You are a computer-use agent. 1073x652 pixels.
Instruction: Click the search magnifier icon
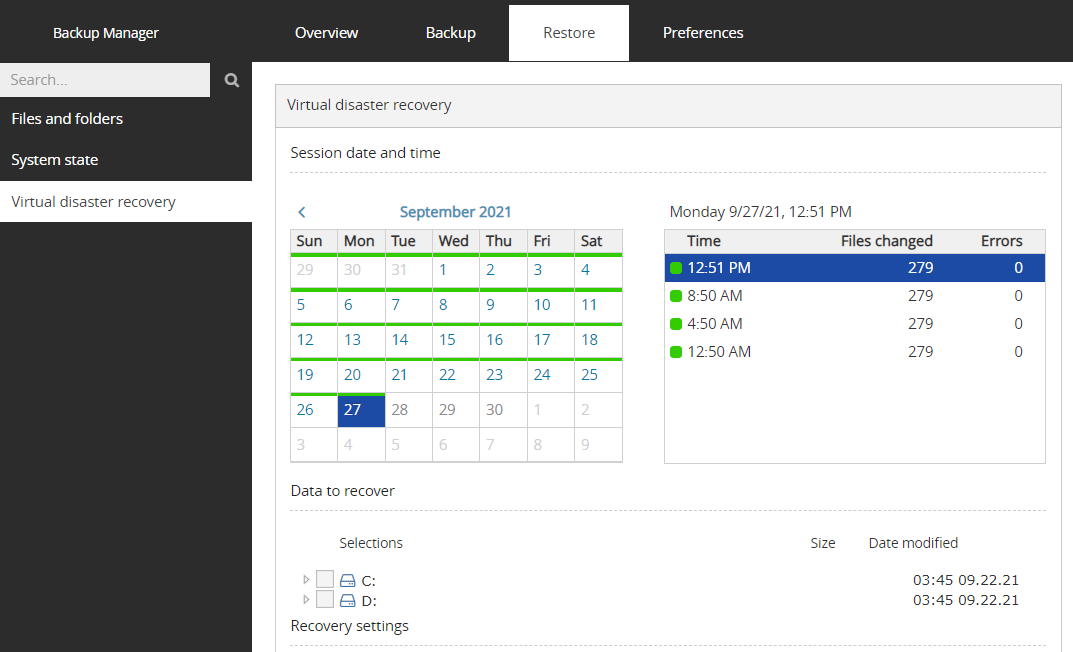click(x=232, y=80)
